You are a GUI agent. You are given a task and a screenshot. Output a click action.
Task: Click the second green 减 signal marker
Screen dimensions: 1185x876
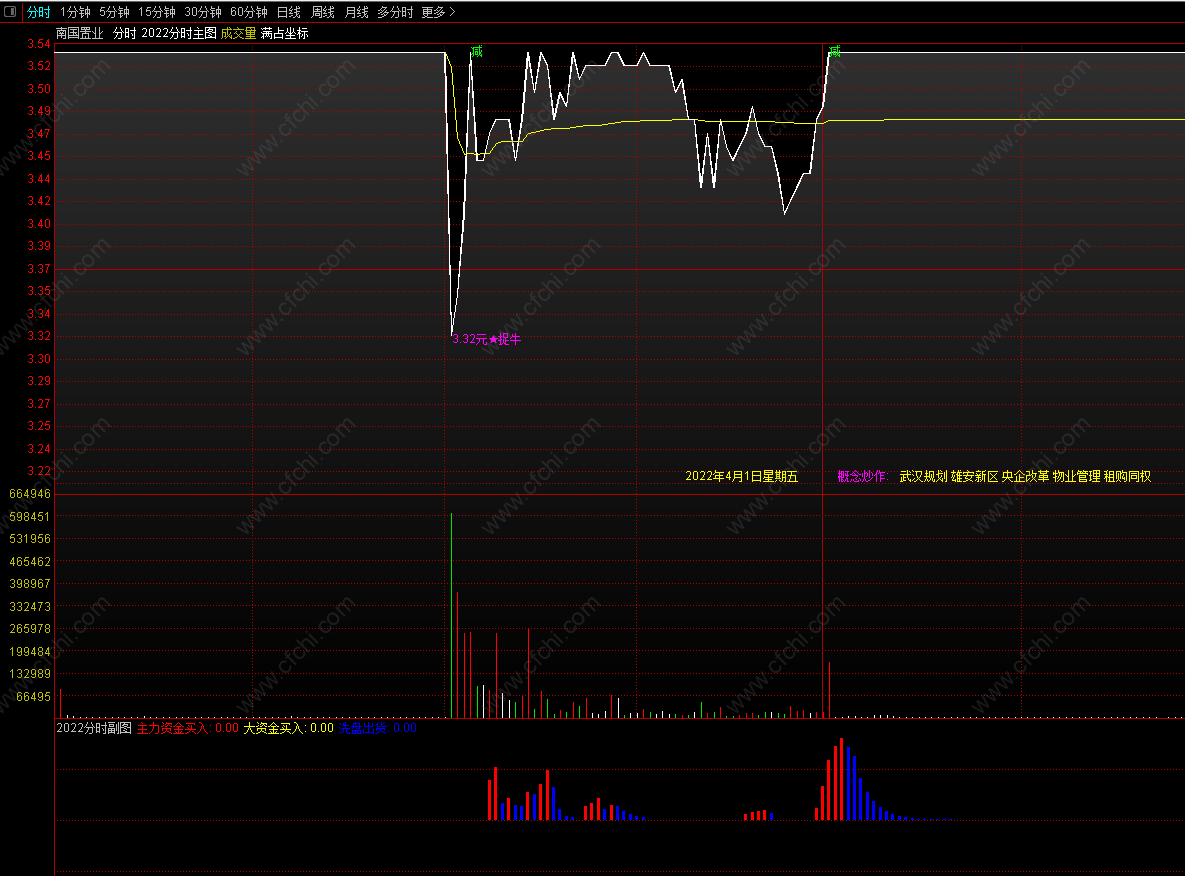[x=834, y=51]
